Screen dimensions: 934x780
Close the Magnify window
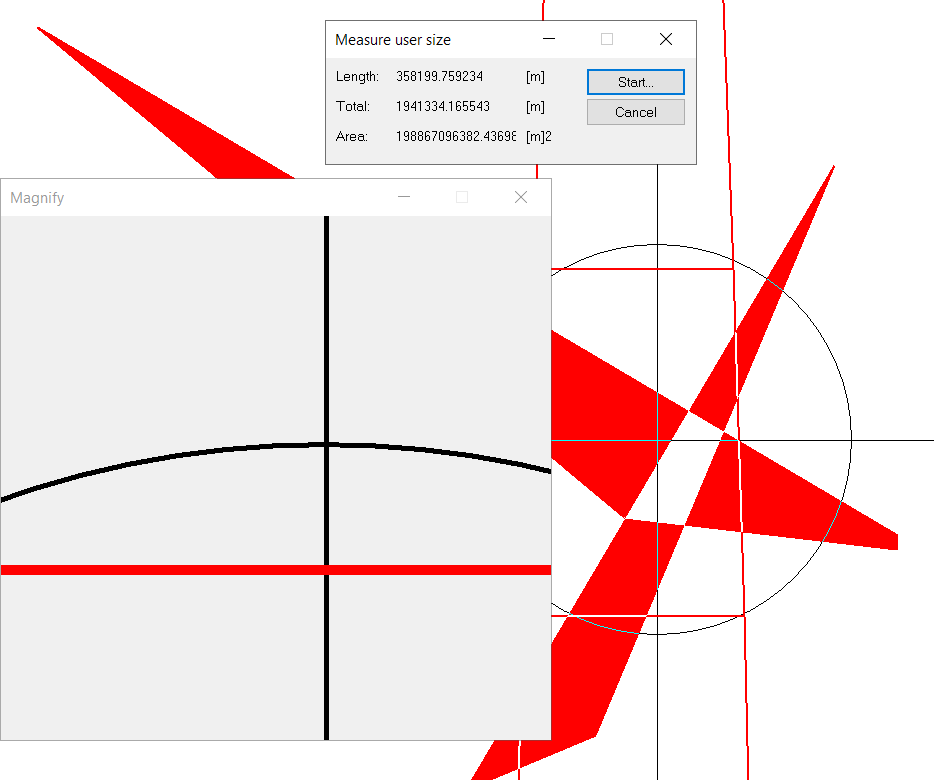click(521, 197)
